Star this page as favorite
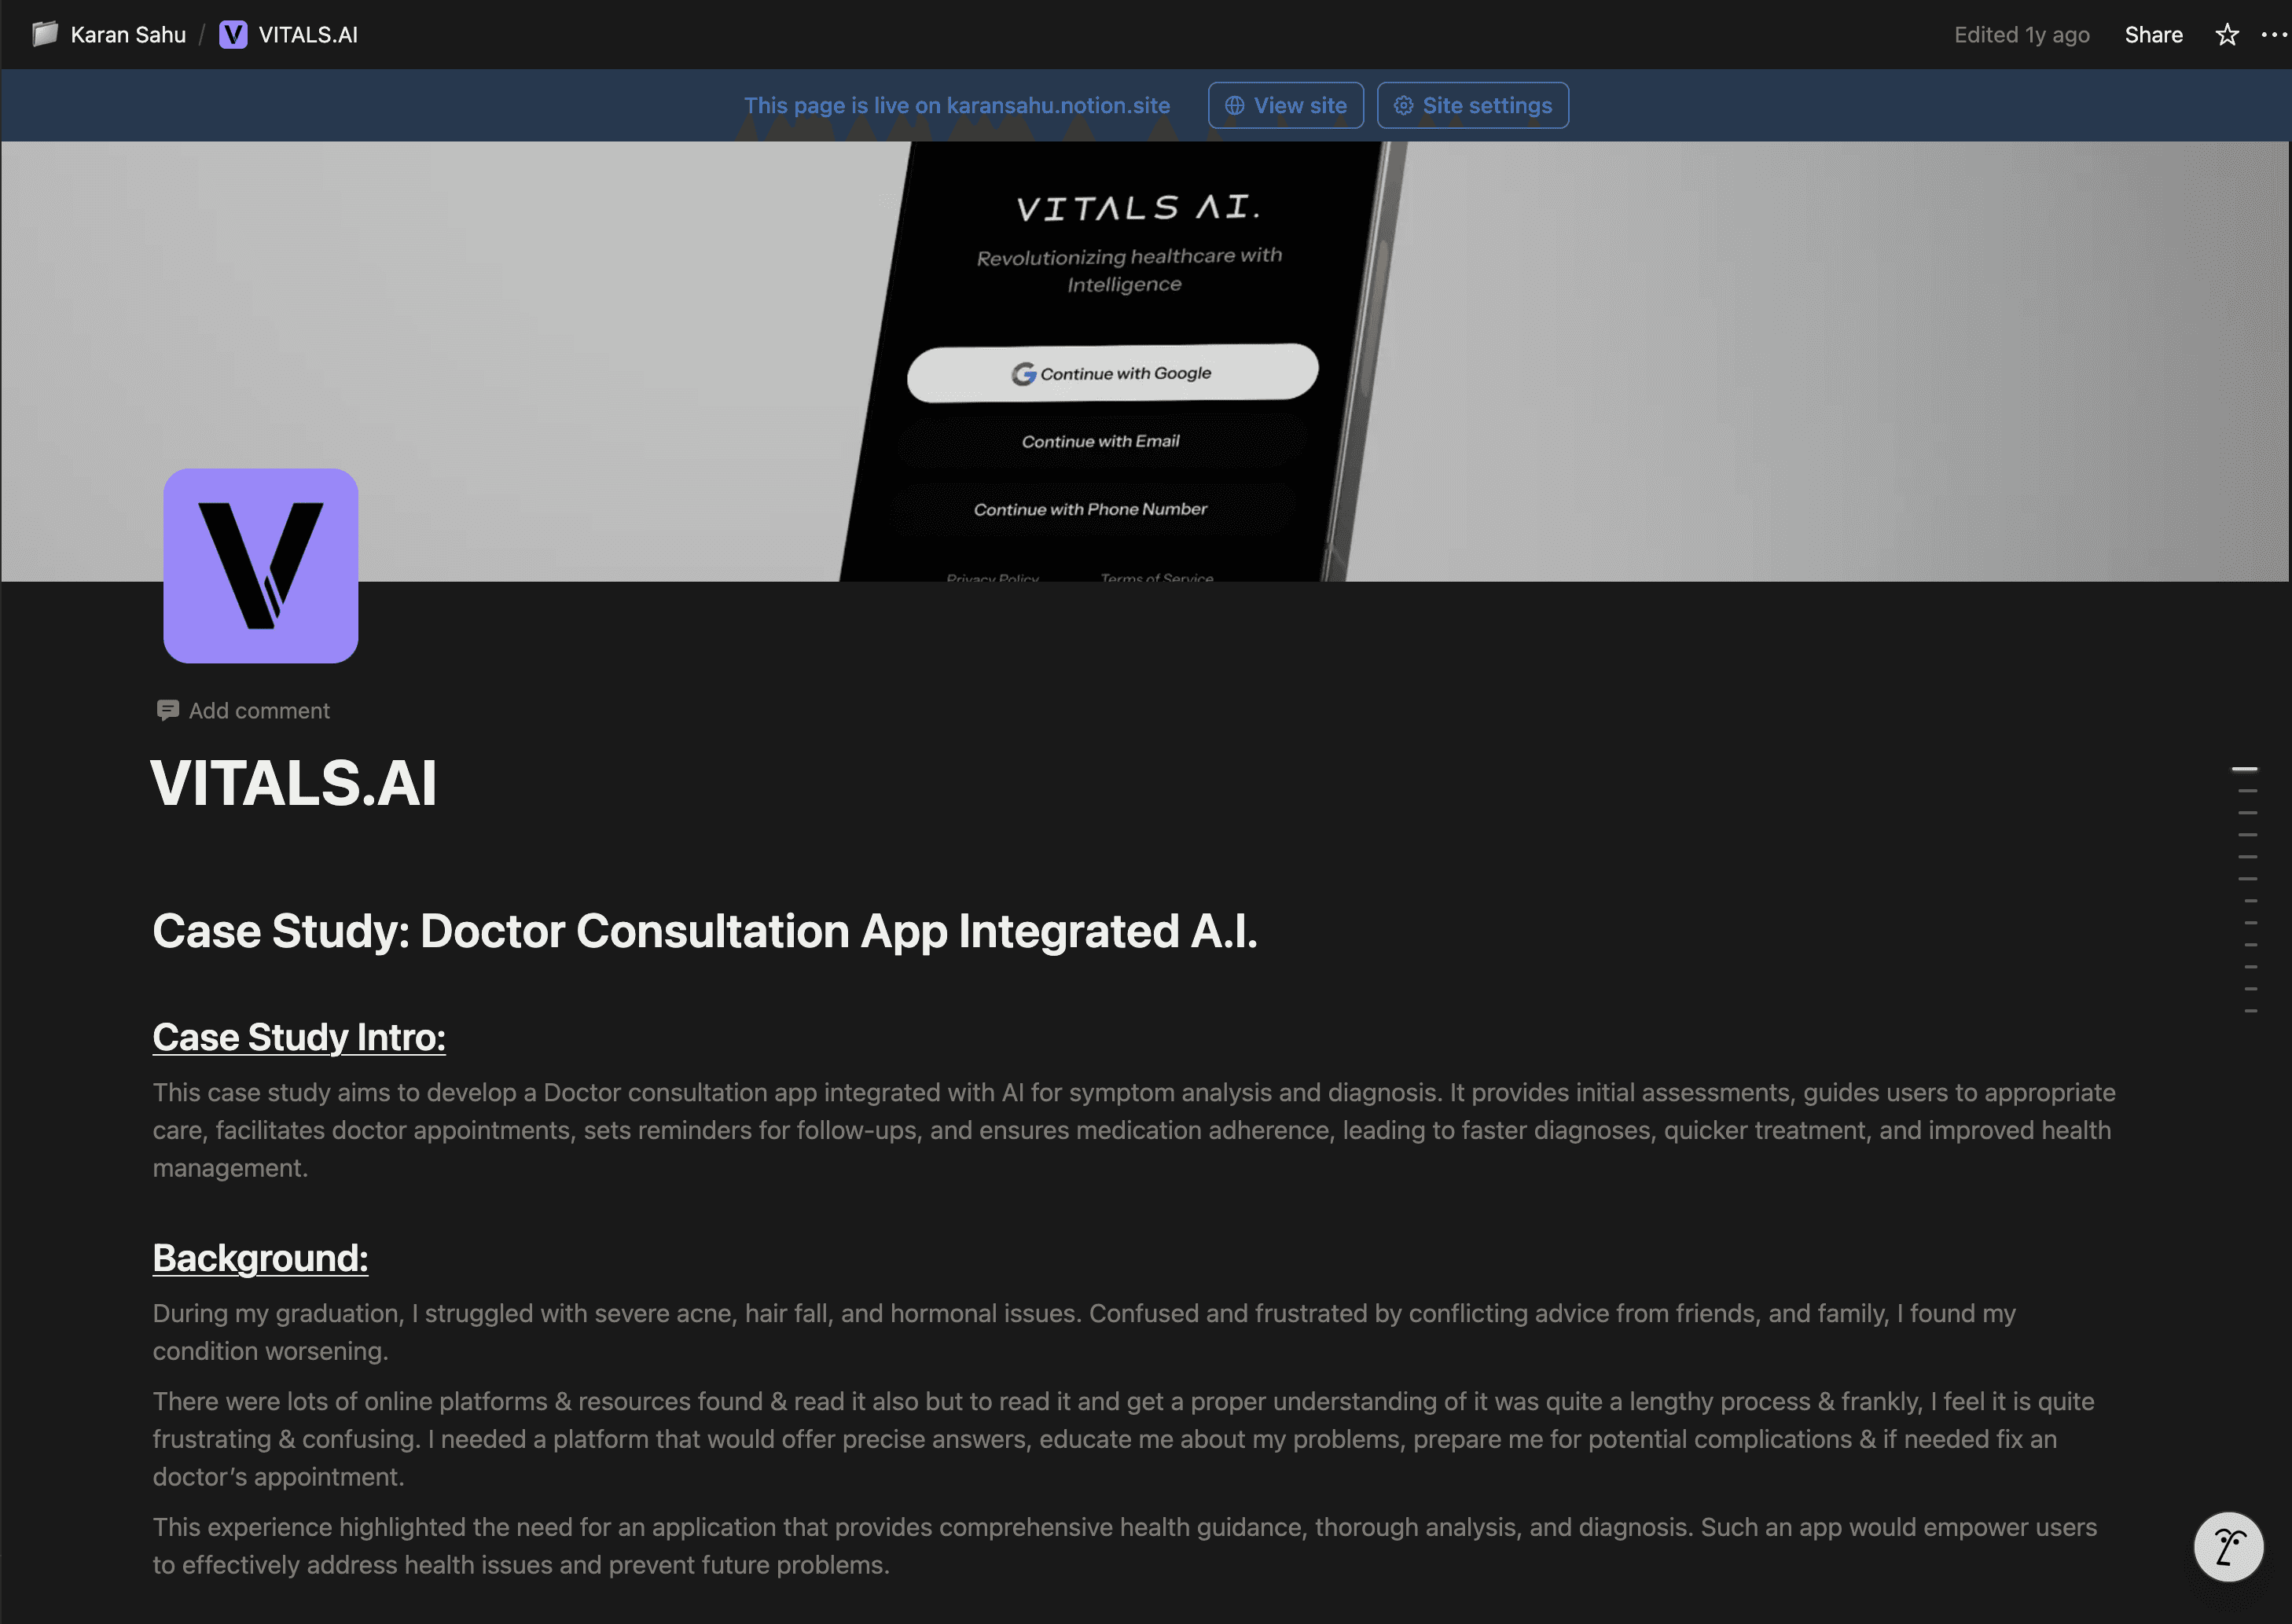Image resolution: width=2292 pixels, height=1624 pixels. pos(2226,35)
